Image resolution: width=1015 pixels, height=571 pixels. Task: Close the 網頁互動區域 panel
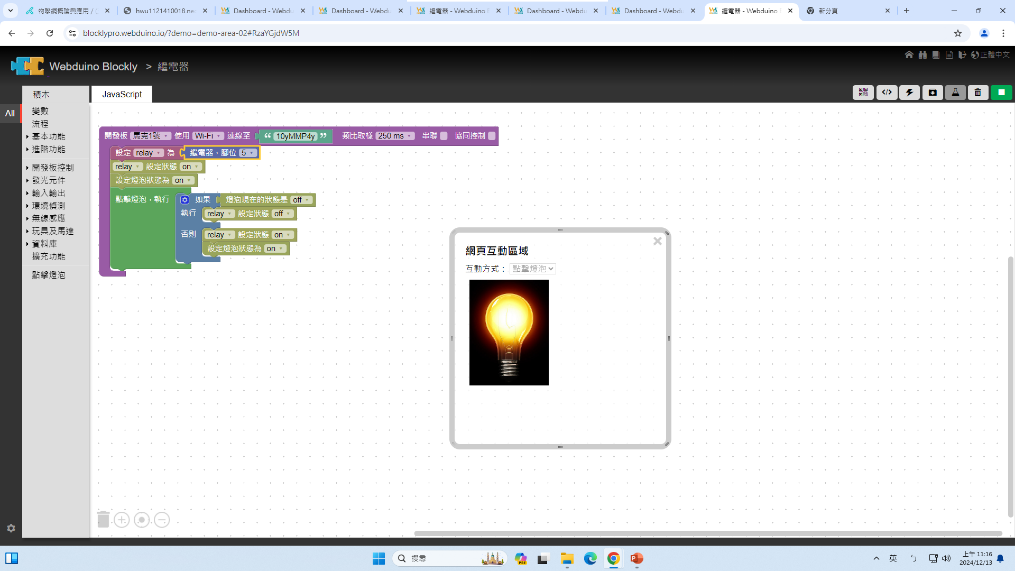(x=657, y=241)
